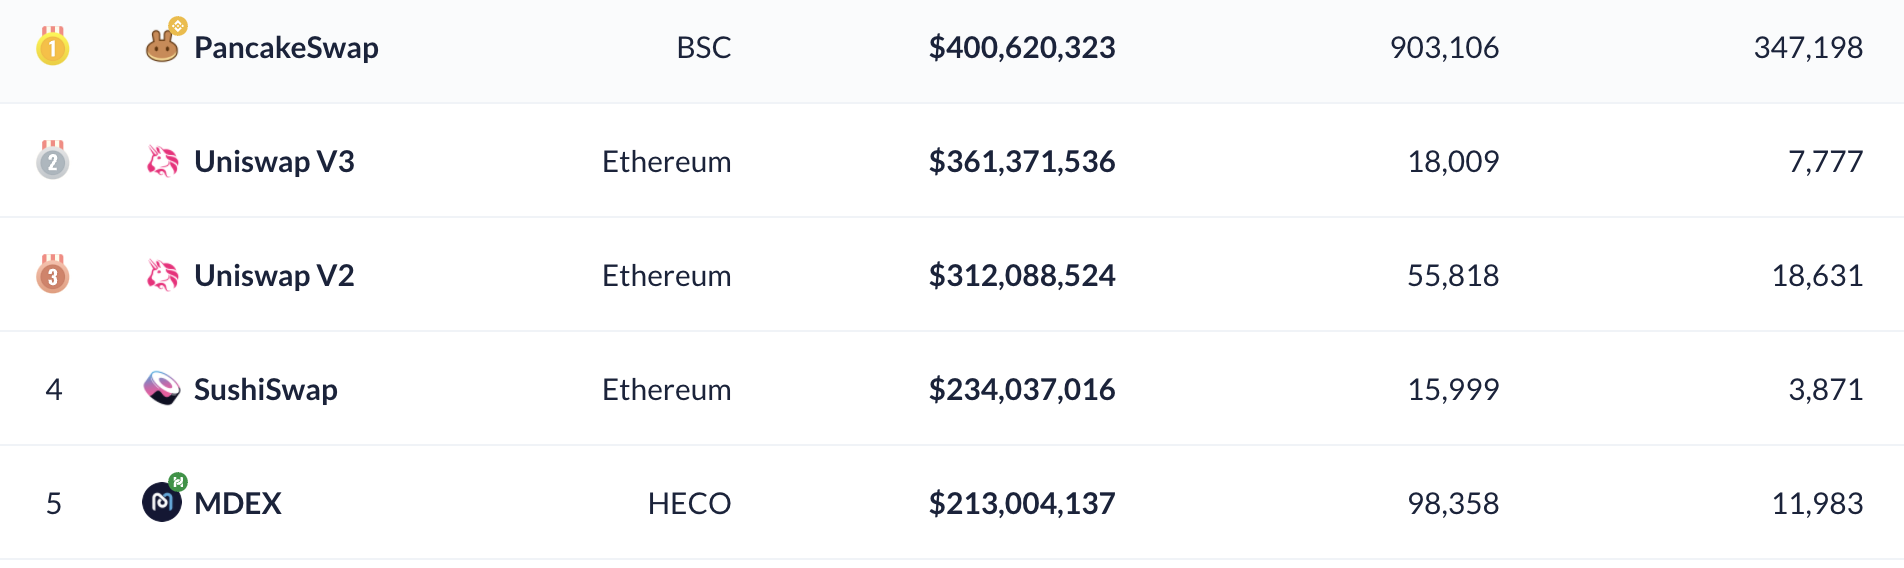1904x568 pixels.
Task: Click the SushiSwap sushi logo
Action: point(162,388)
